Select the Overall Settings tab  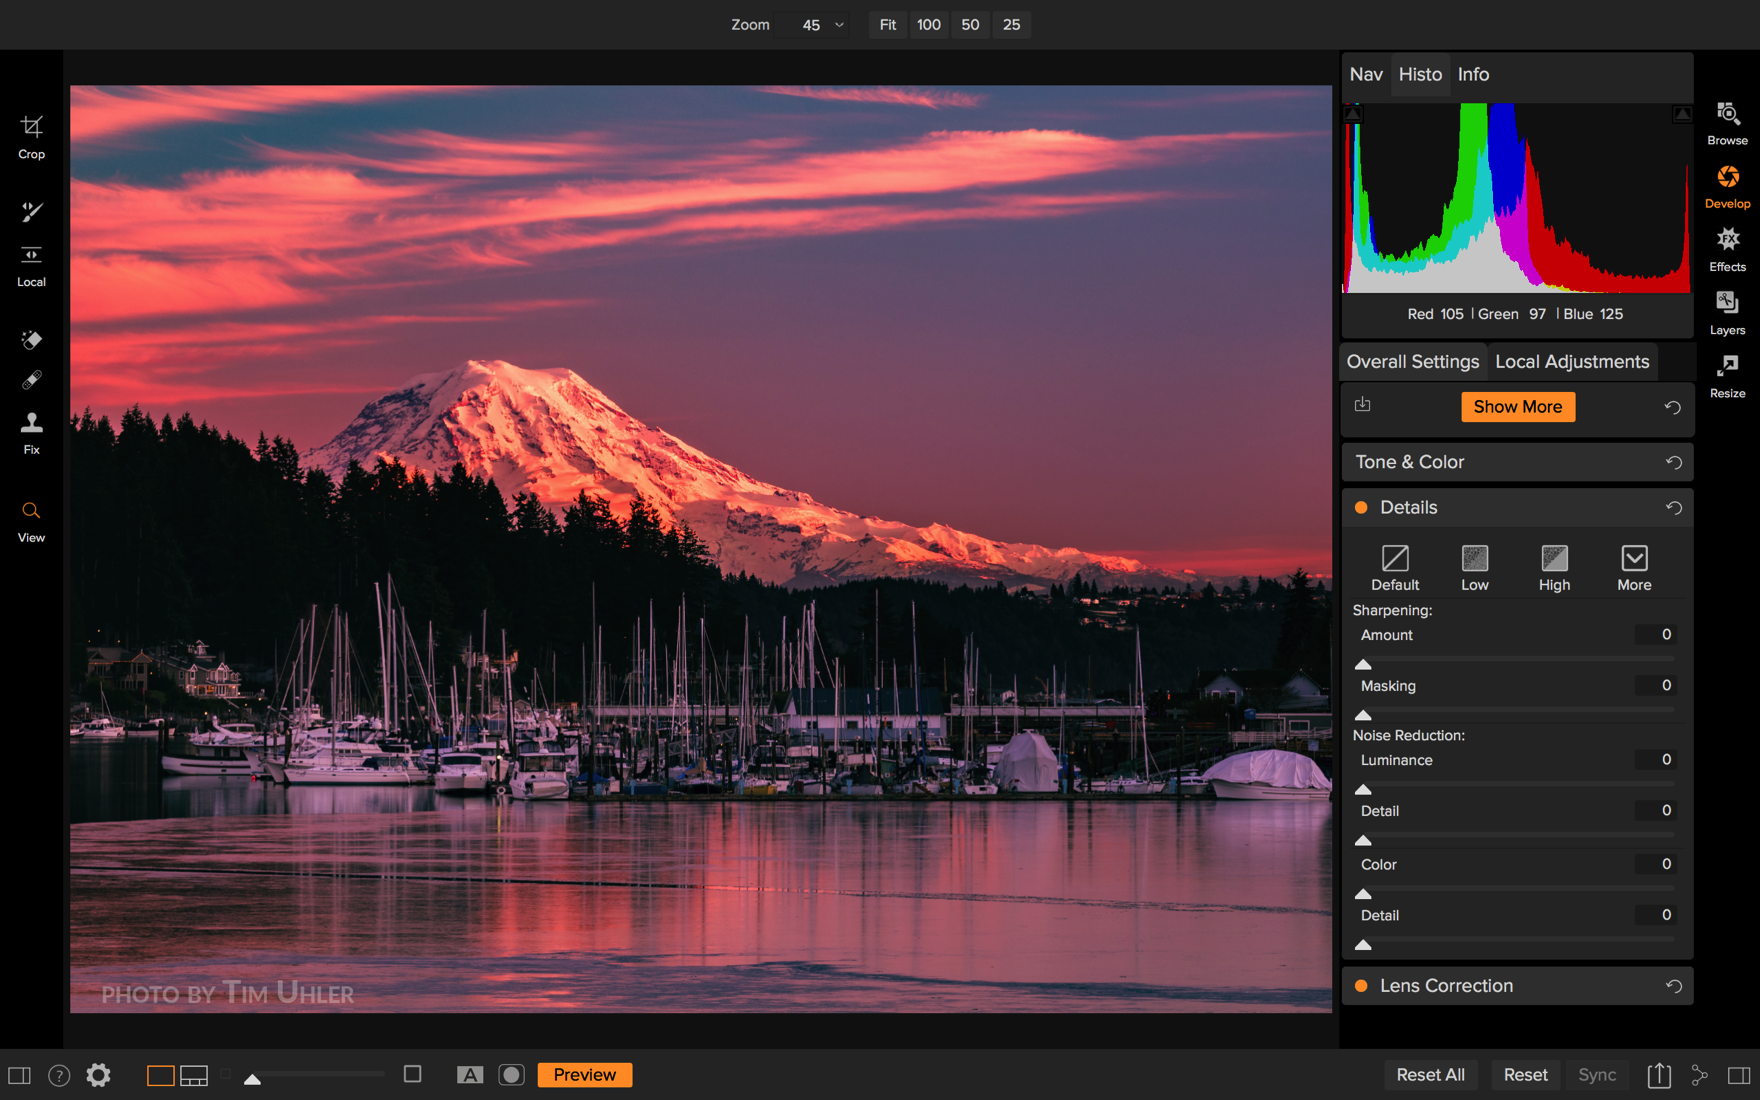1412,362
